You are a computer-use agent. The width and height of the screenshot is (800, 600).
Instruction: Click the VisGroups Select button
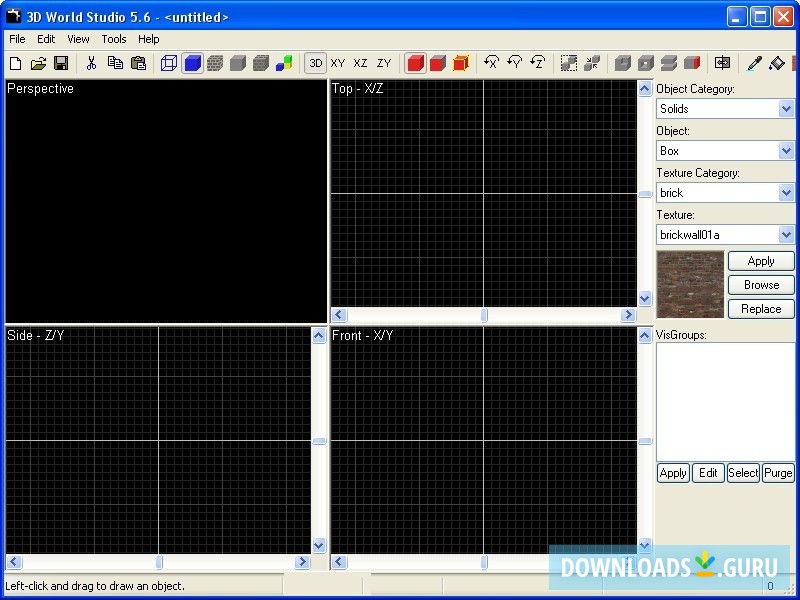[743, 473]
